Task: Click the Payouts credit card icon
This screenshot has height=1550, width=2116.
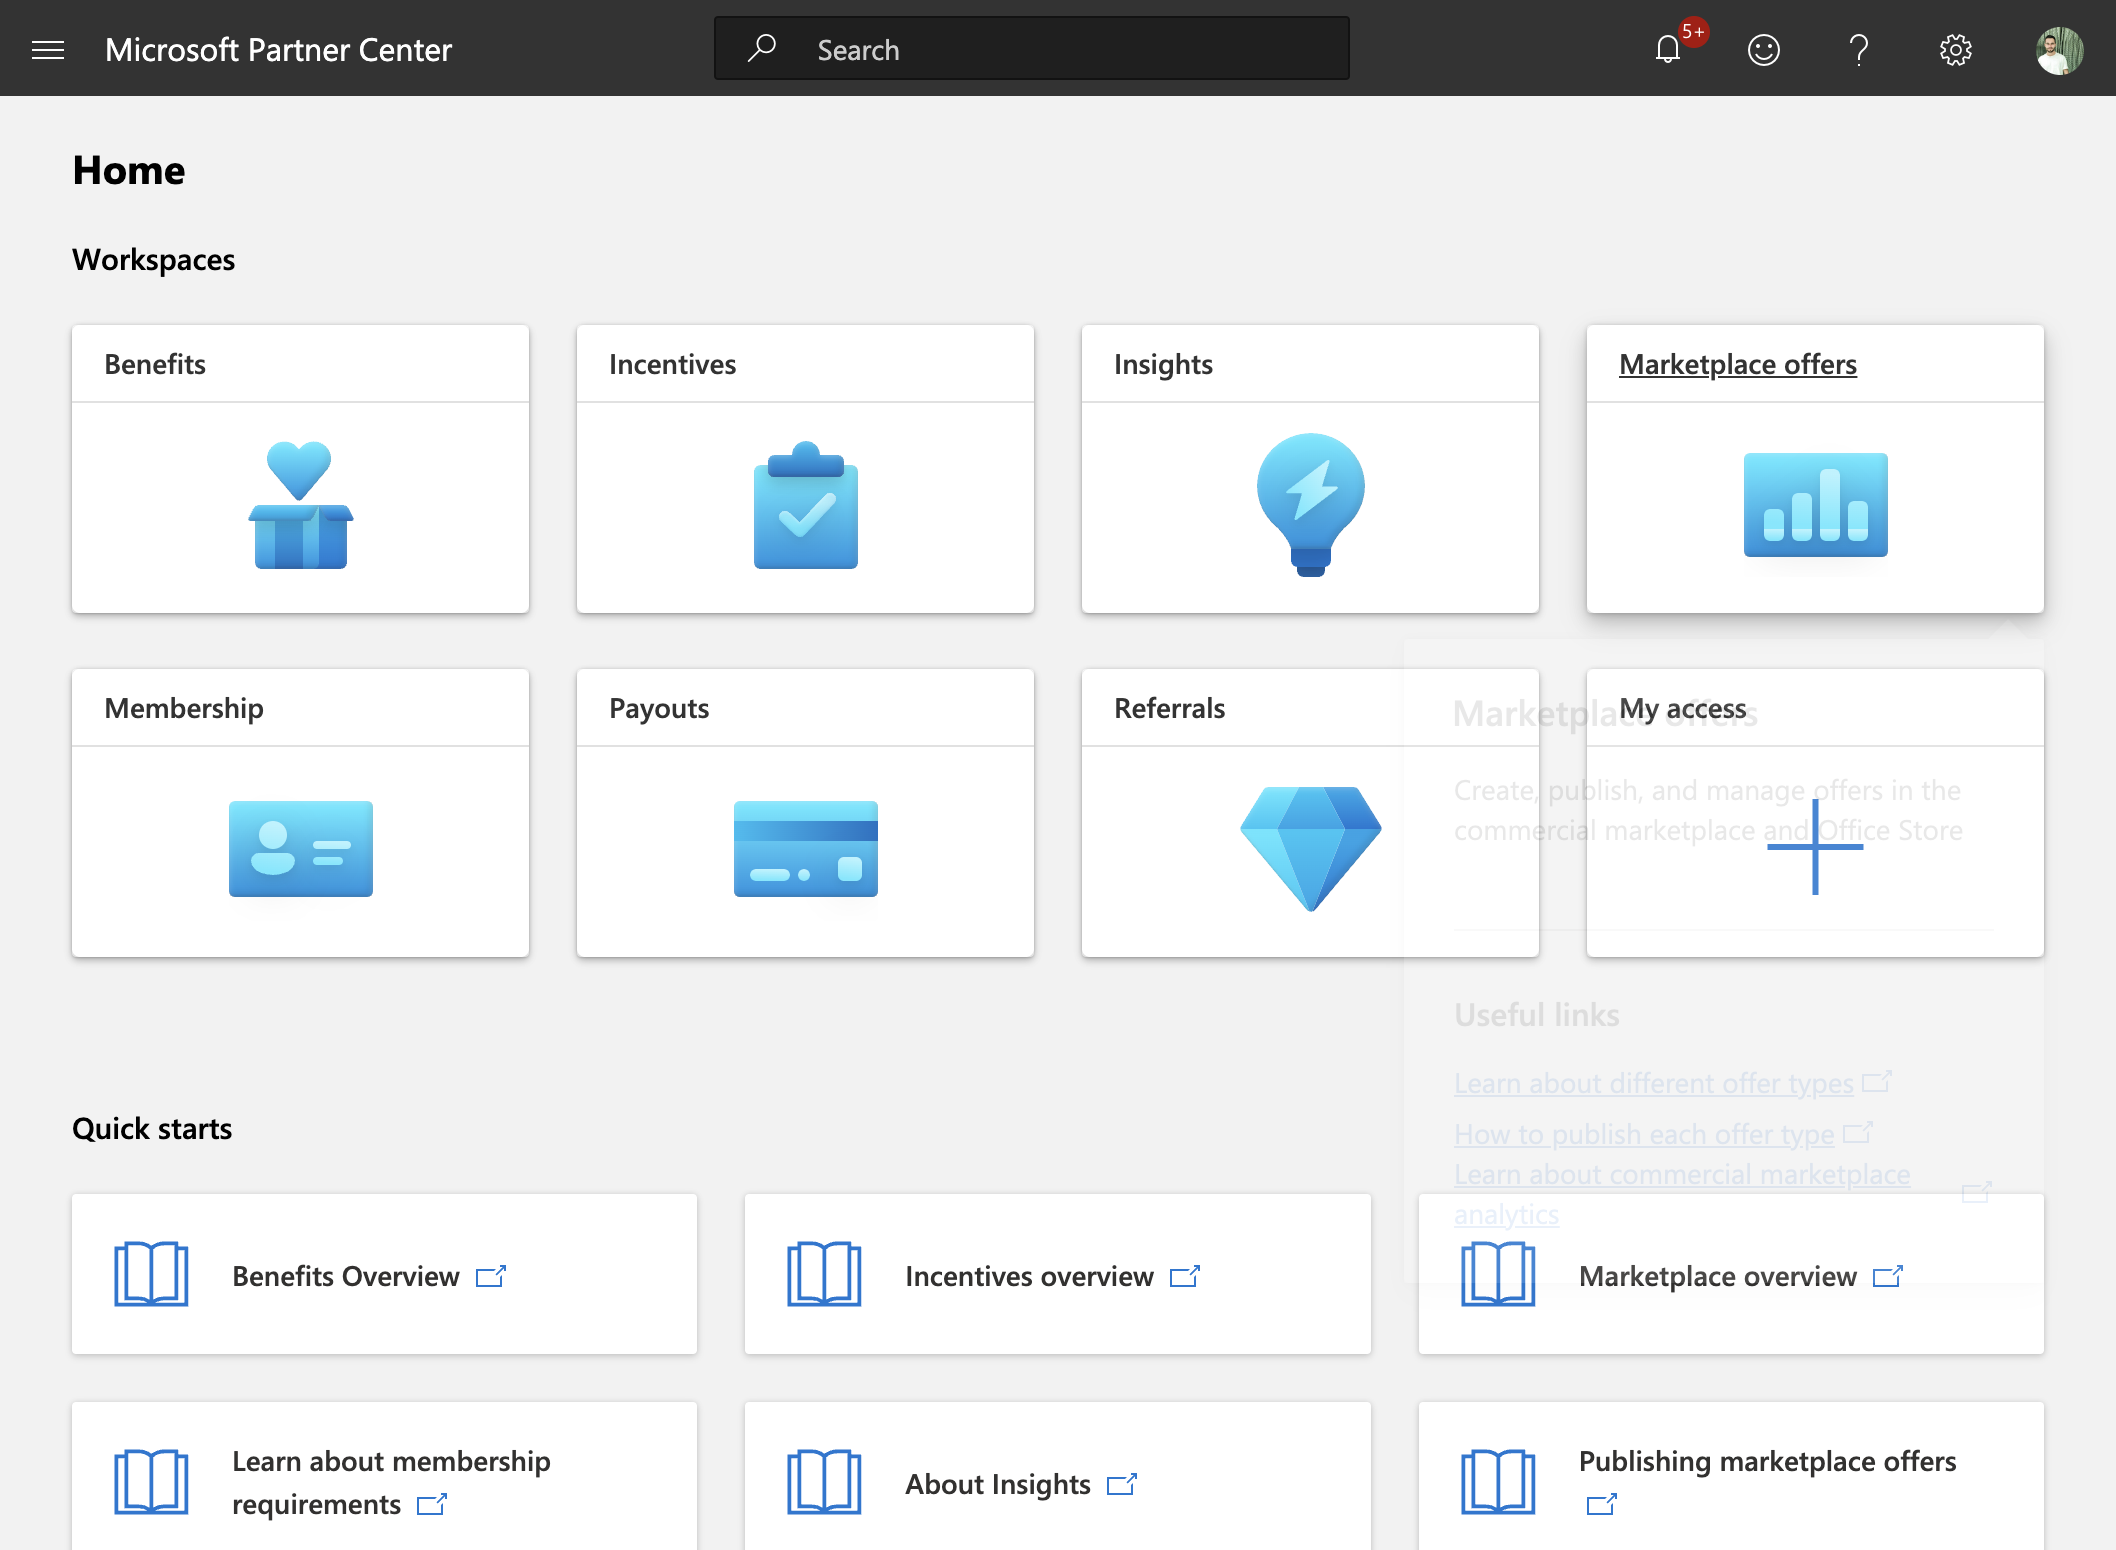Action: point(806,849)
